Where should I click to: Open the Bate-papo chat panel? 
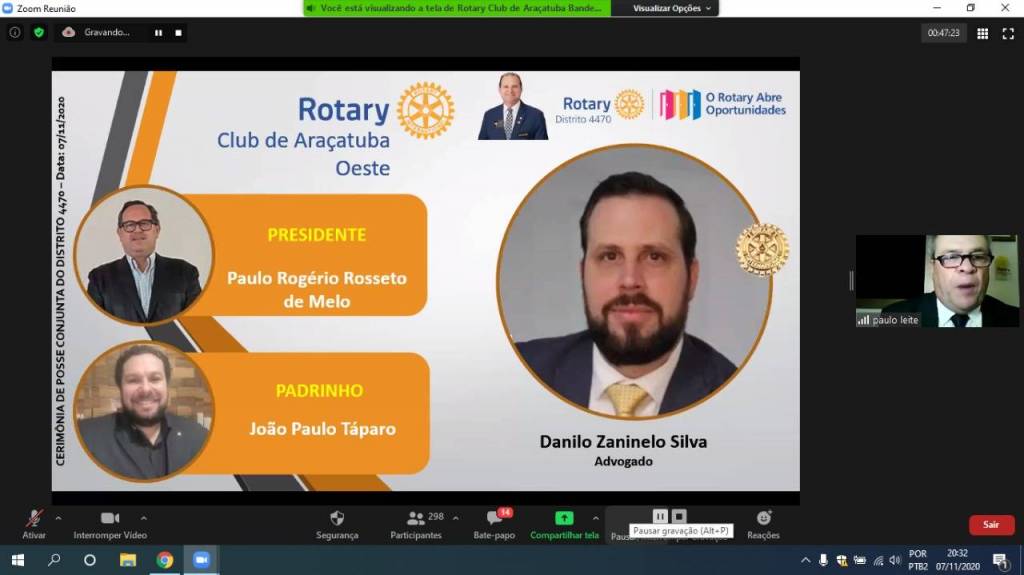coord(494,523)
